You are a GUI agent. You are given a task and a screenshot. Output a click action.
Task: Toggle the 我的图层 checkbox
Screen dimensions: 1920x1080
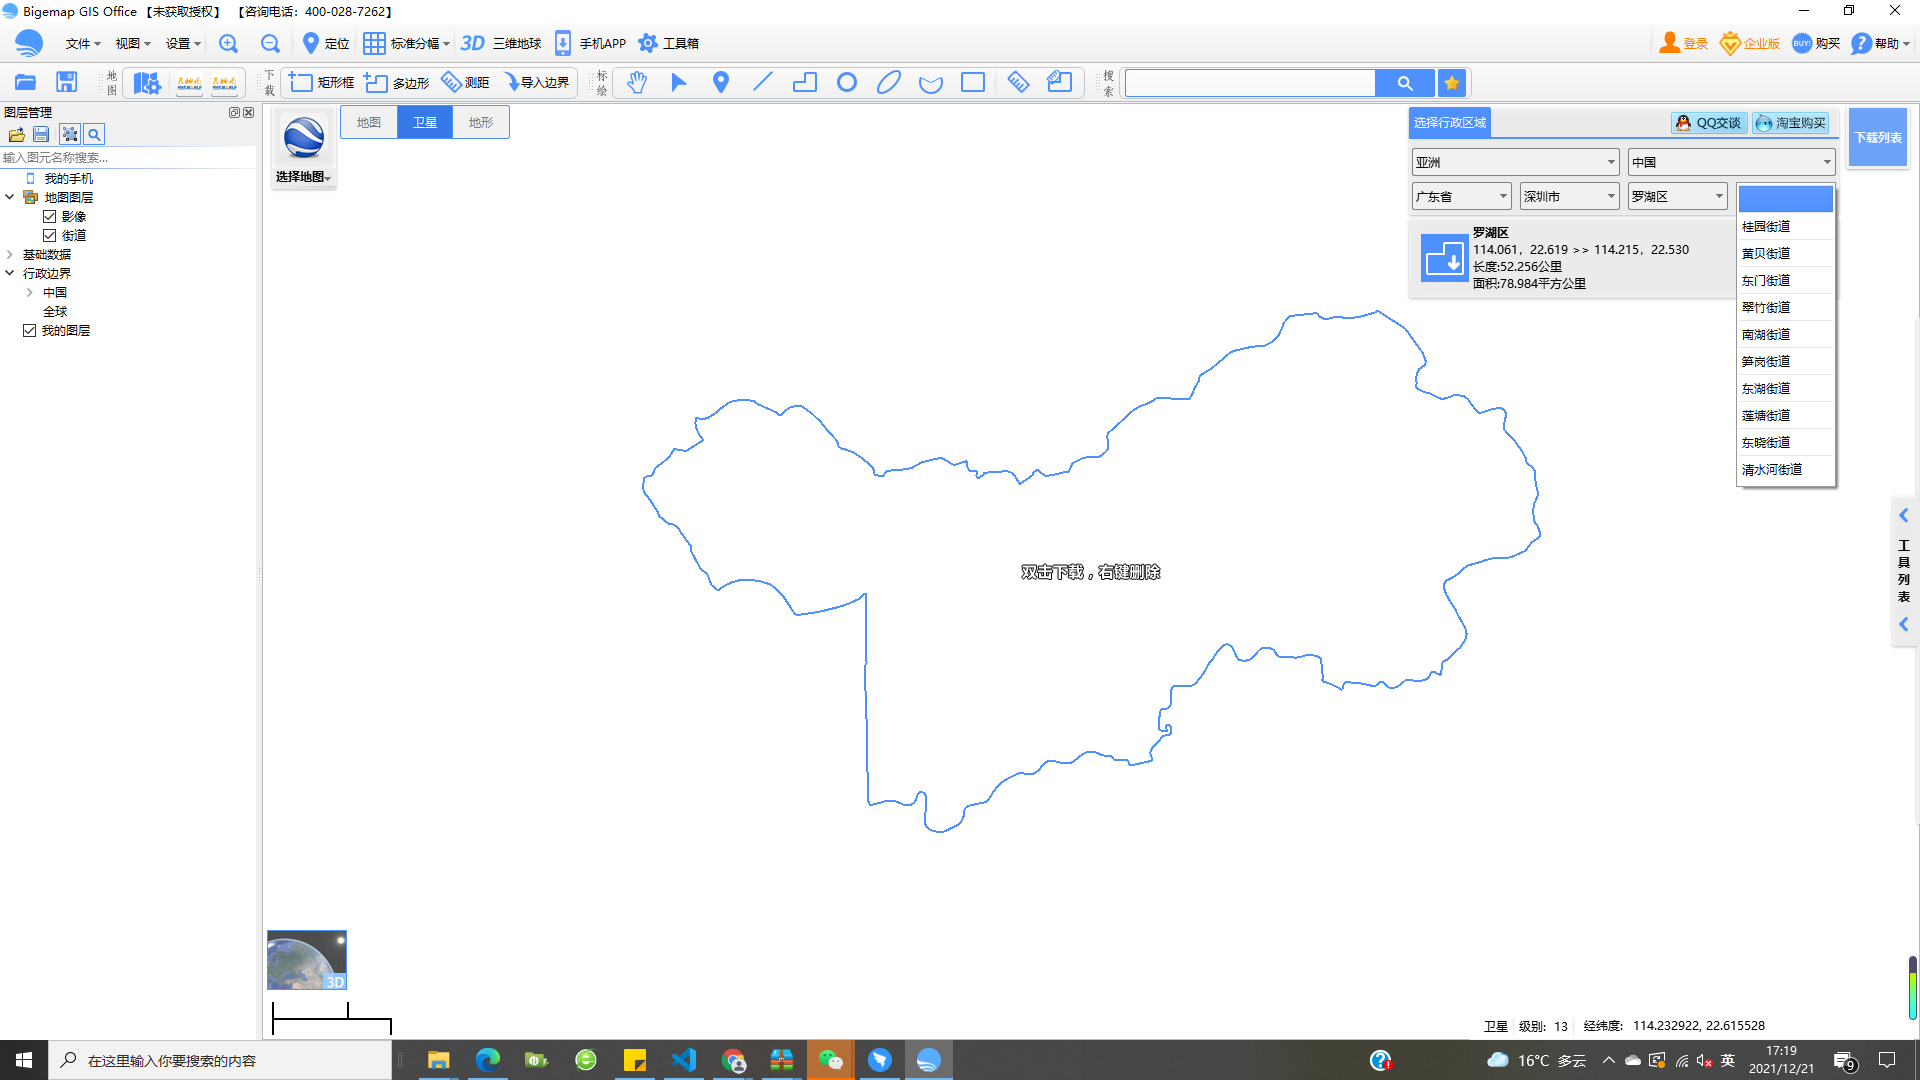tap(30, 330)
